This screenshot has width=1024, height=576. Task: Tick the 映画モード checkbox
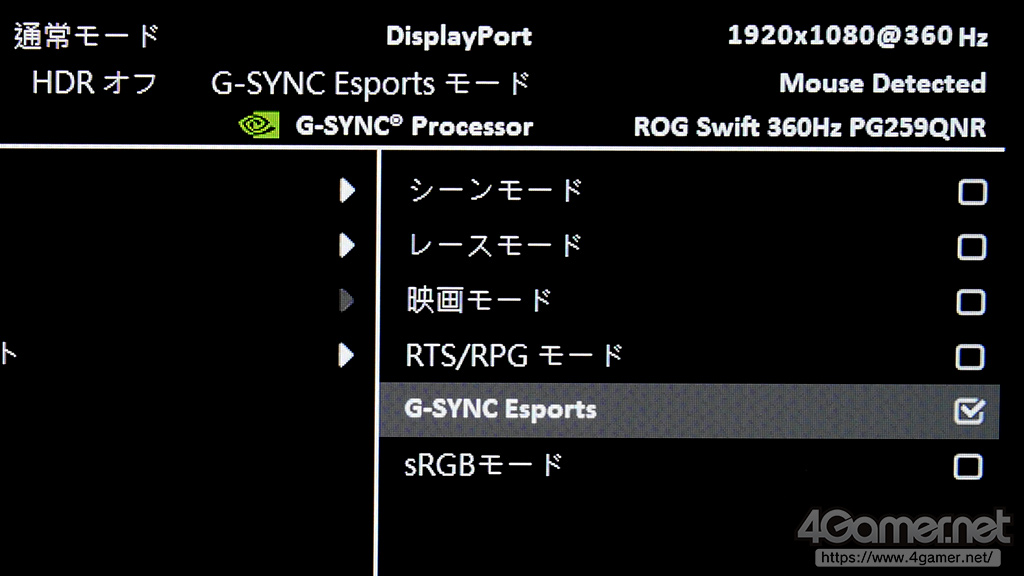[971, 302]
